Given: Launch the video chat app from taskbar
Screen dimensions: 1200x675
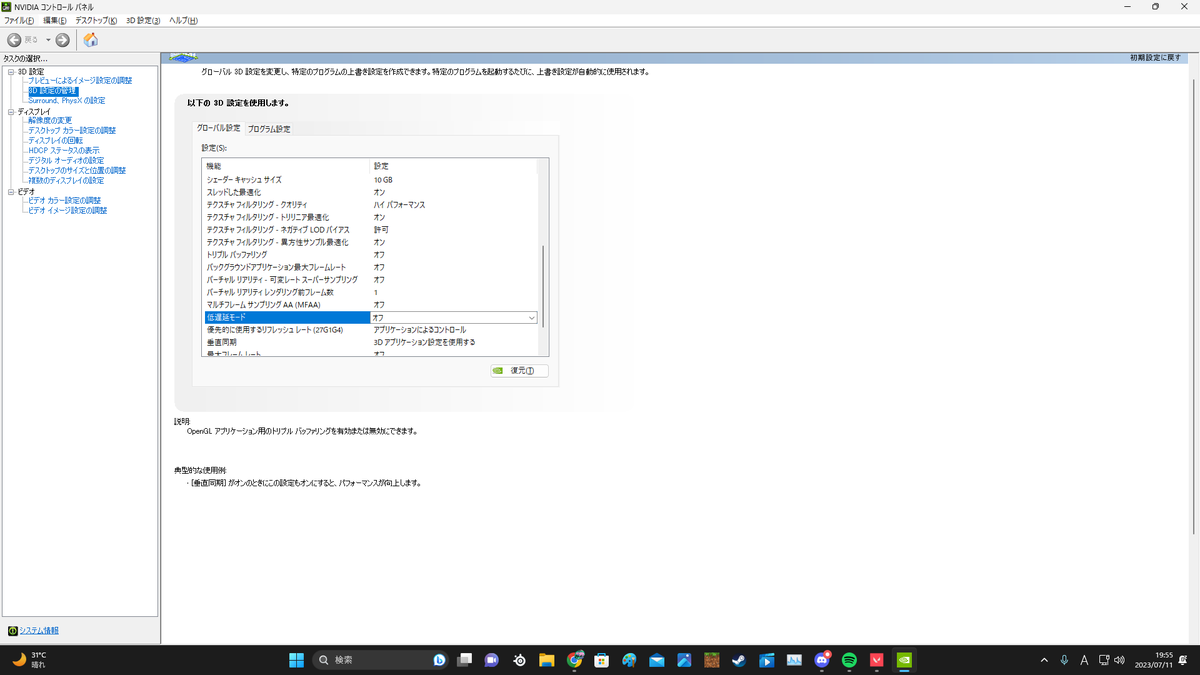Looking at the screenshot, I should pos(492,660).
